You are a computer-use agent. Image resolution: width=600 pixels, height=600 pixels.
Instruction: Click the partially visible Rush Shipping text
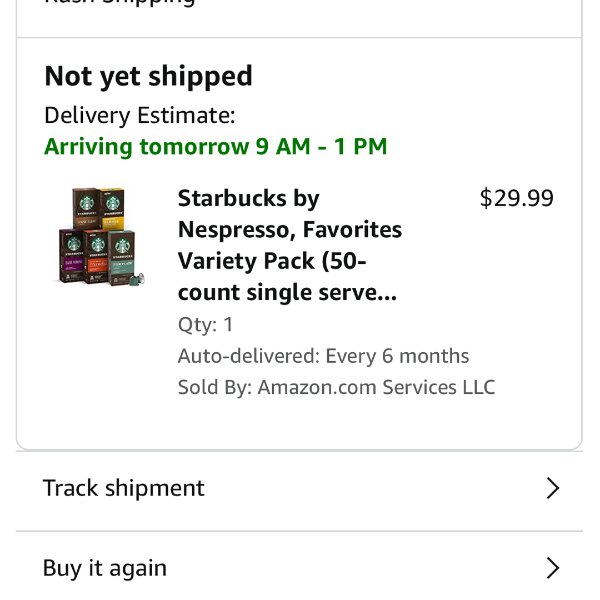coord(120,3)
